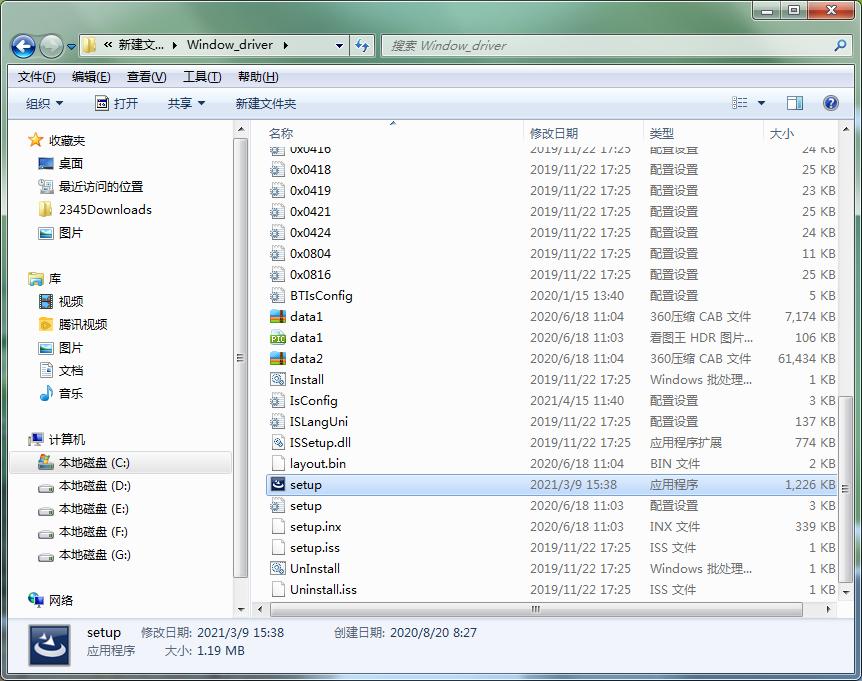Click the setup.inx file icon
Screen dimensions: 862x681
(278, 527)
